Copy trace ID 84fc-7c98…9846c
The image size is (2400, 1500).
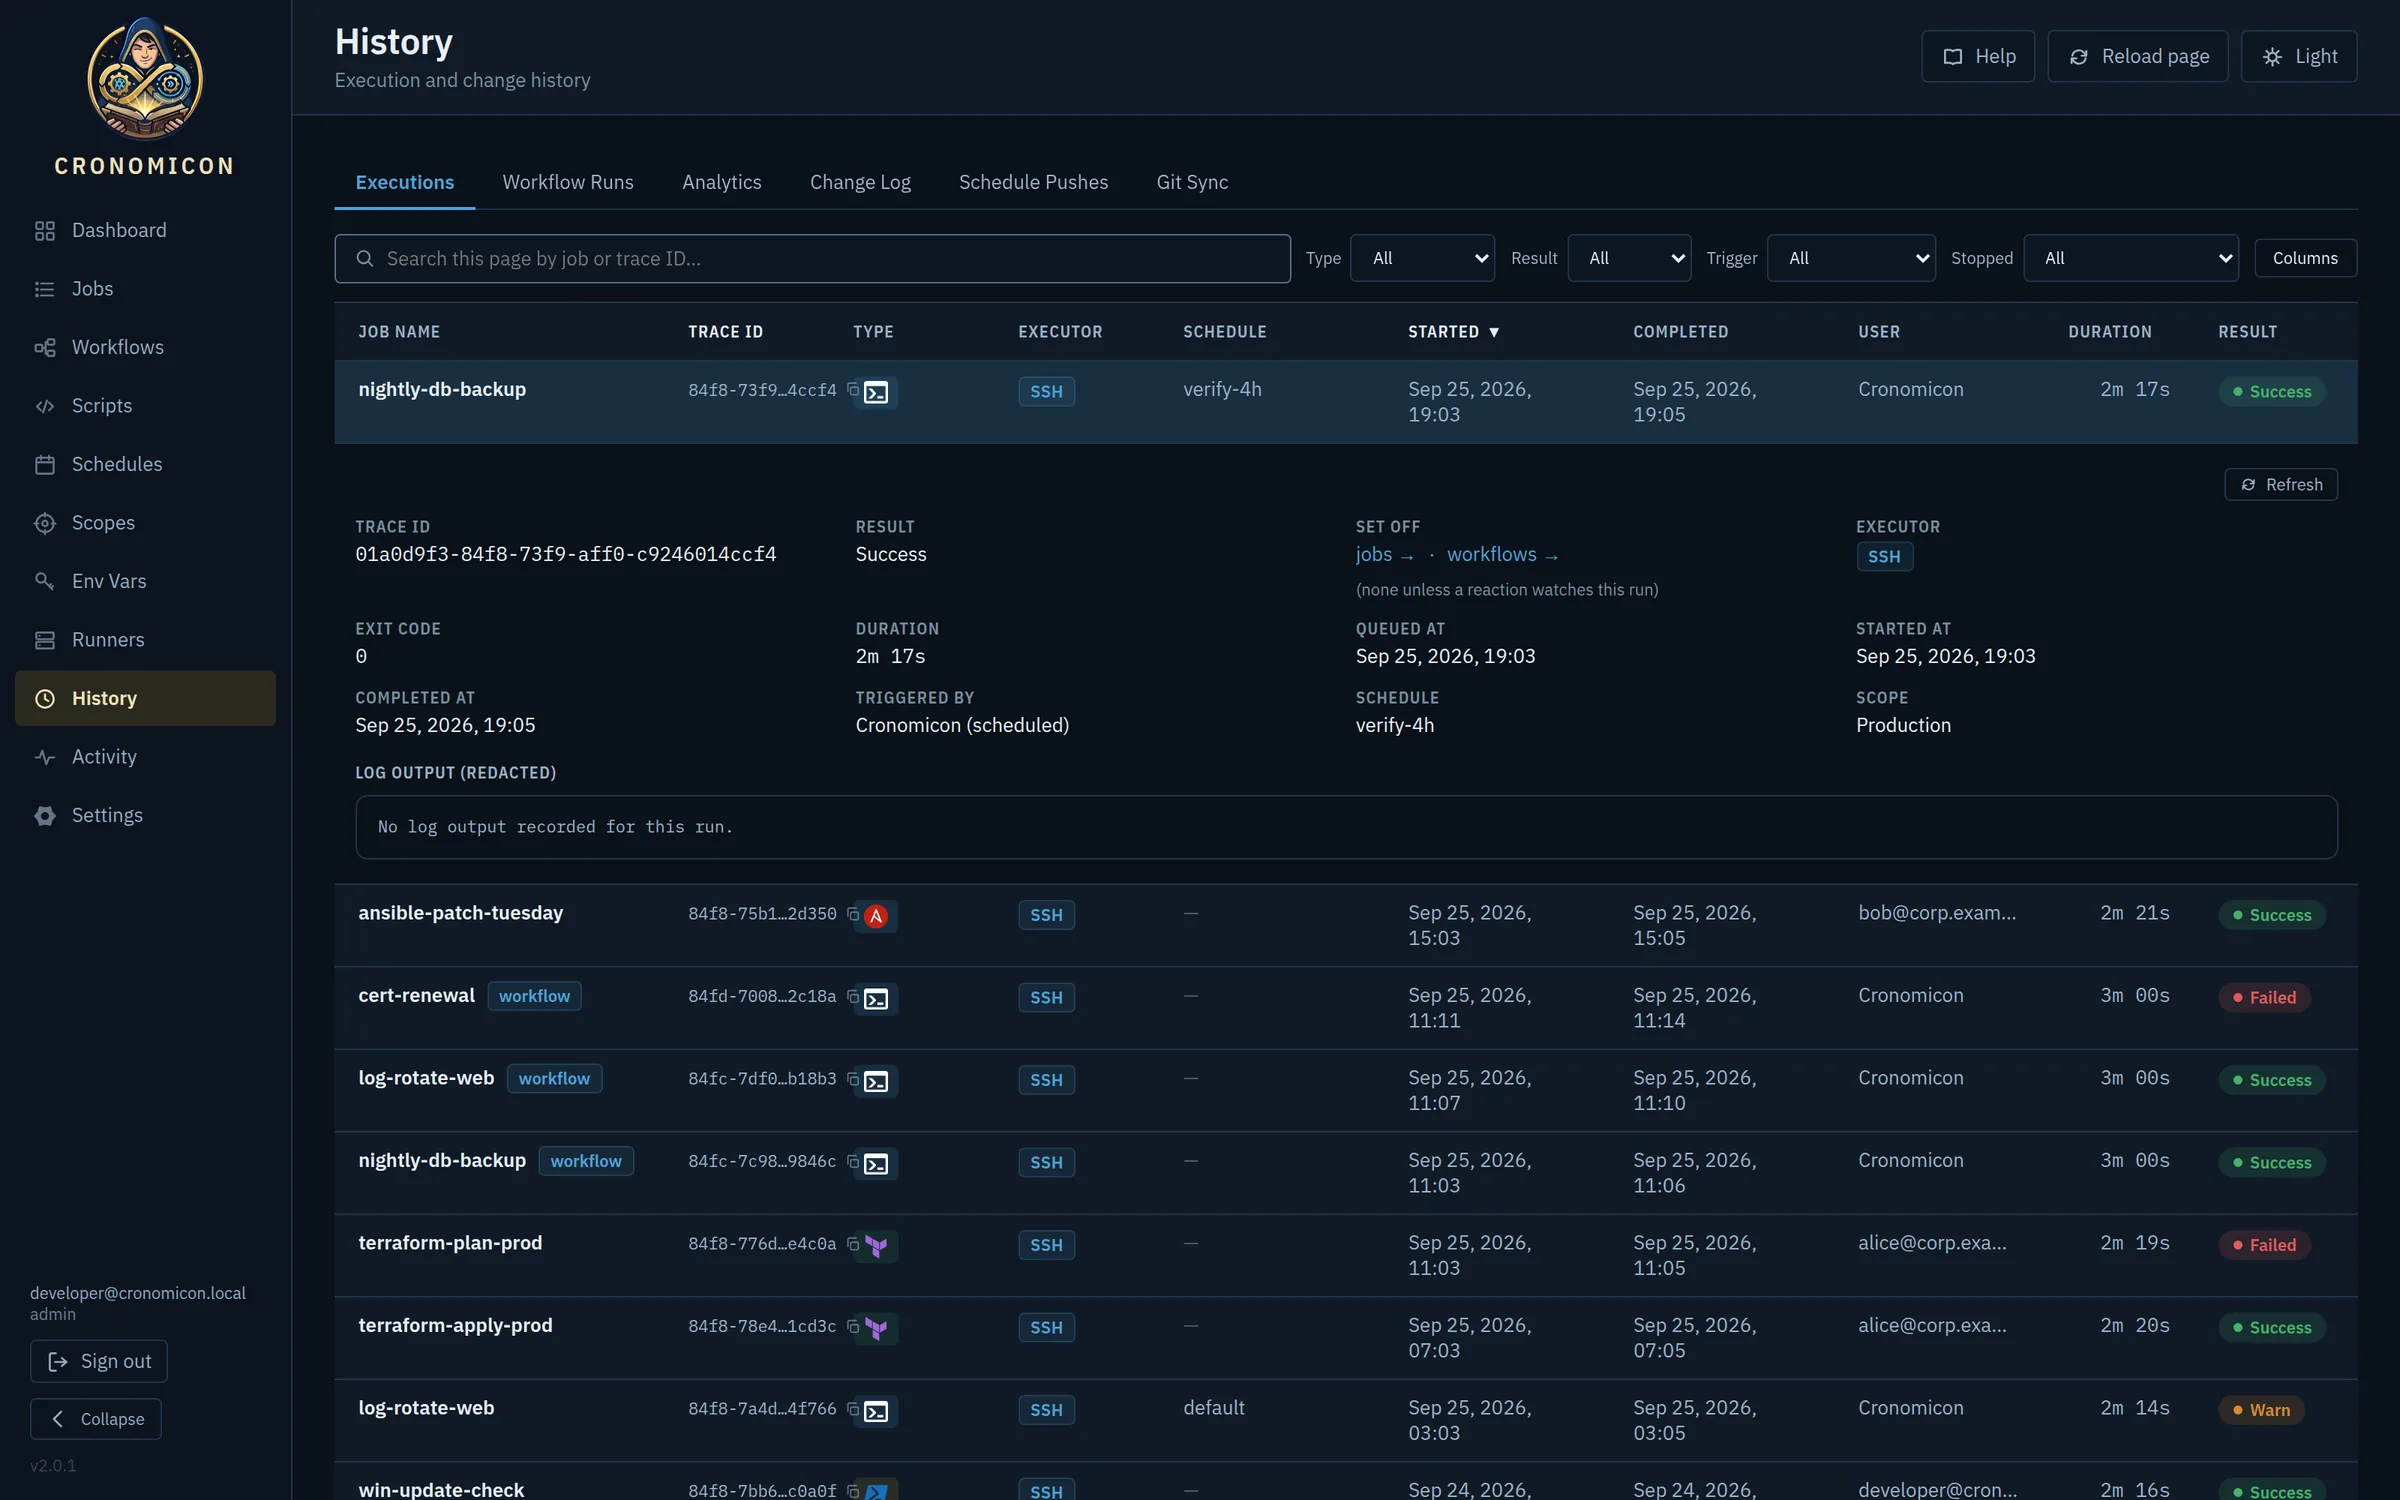(853, 1162)
